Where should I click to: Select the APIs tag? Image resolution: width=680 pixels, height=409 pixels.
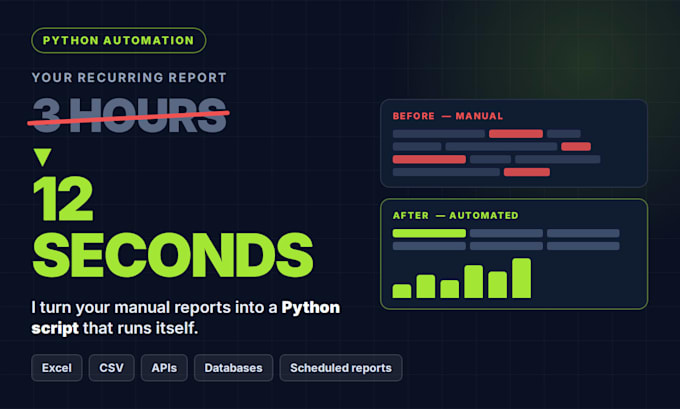164,368
